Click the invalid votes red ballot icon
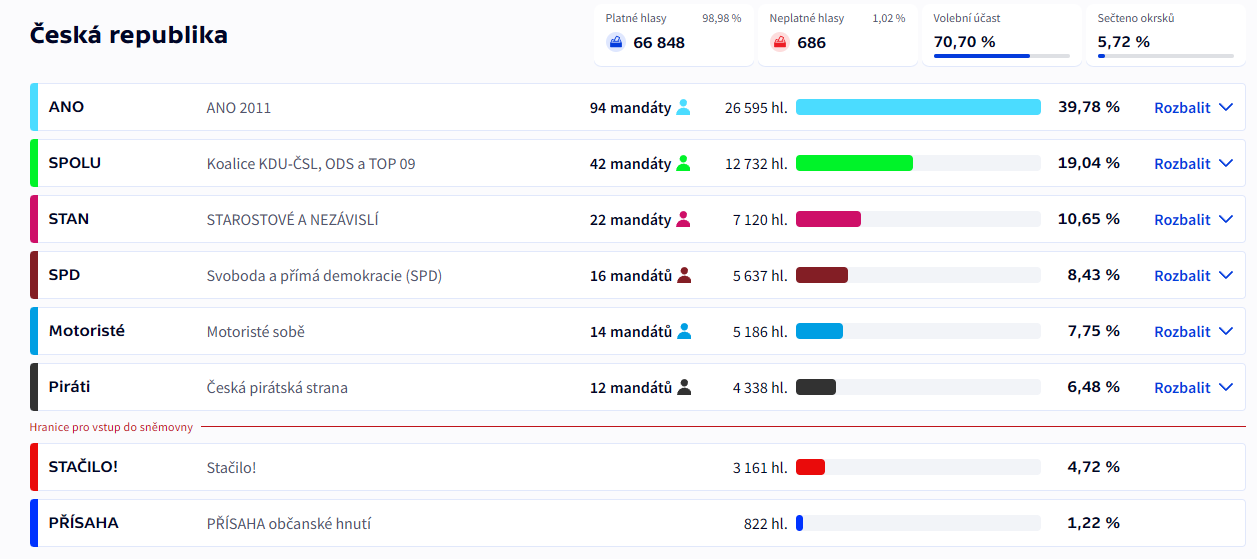The height and width of the screenshot is (559, 1257). click(x=780, y=42)
